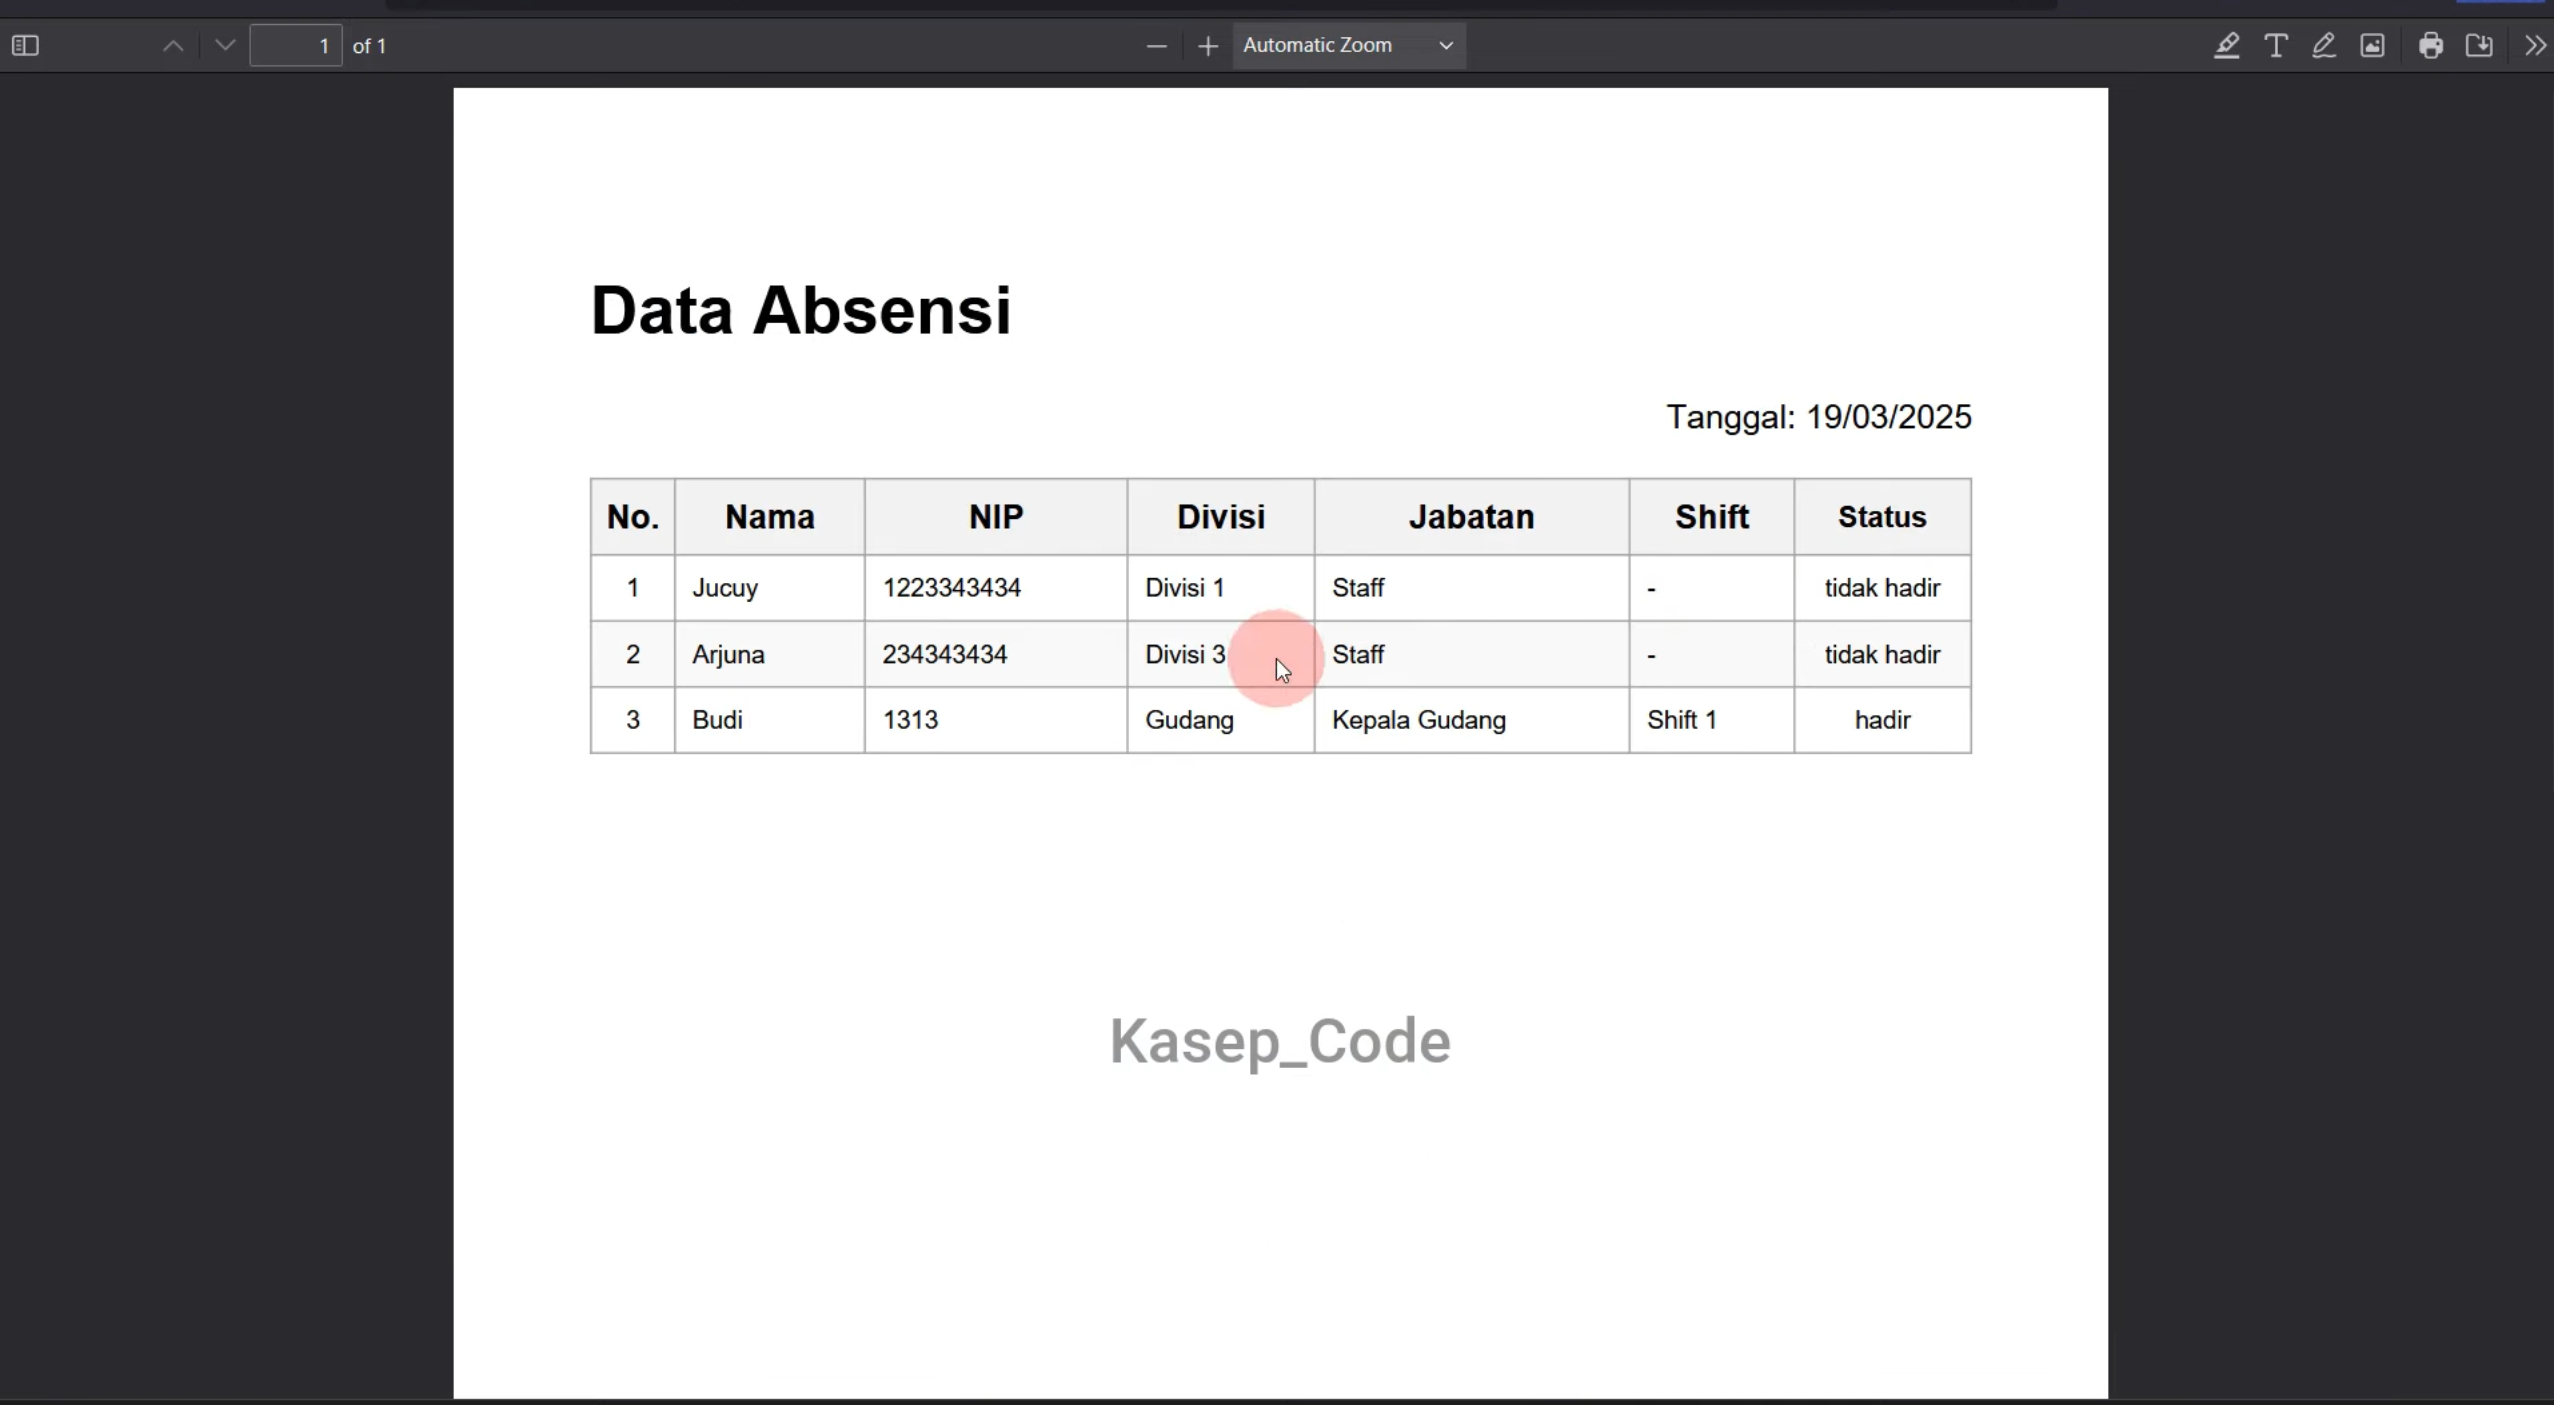Select the Draw pen tool
This screenshot has height=1405, width=2554.
(x=2324, y=46)
